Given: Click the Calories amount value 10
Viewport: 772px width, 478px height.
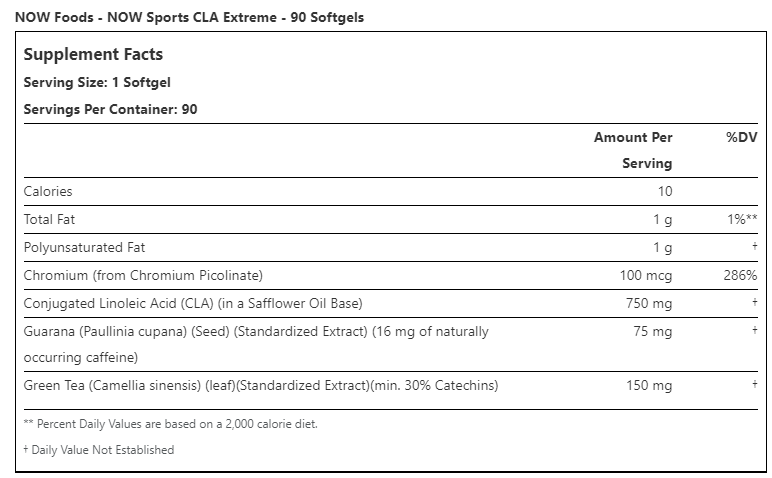Looking at the screenshot, I should 665,191.
